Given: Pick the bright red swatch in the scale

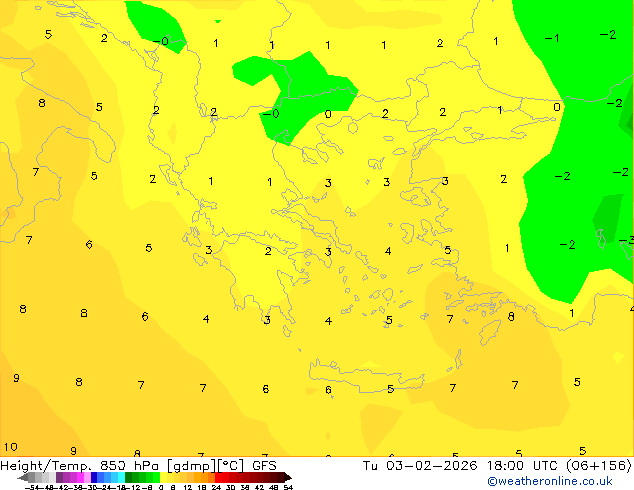Looking at the screenshot, I should (x=218, y=477).
